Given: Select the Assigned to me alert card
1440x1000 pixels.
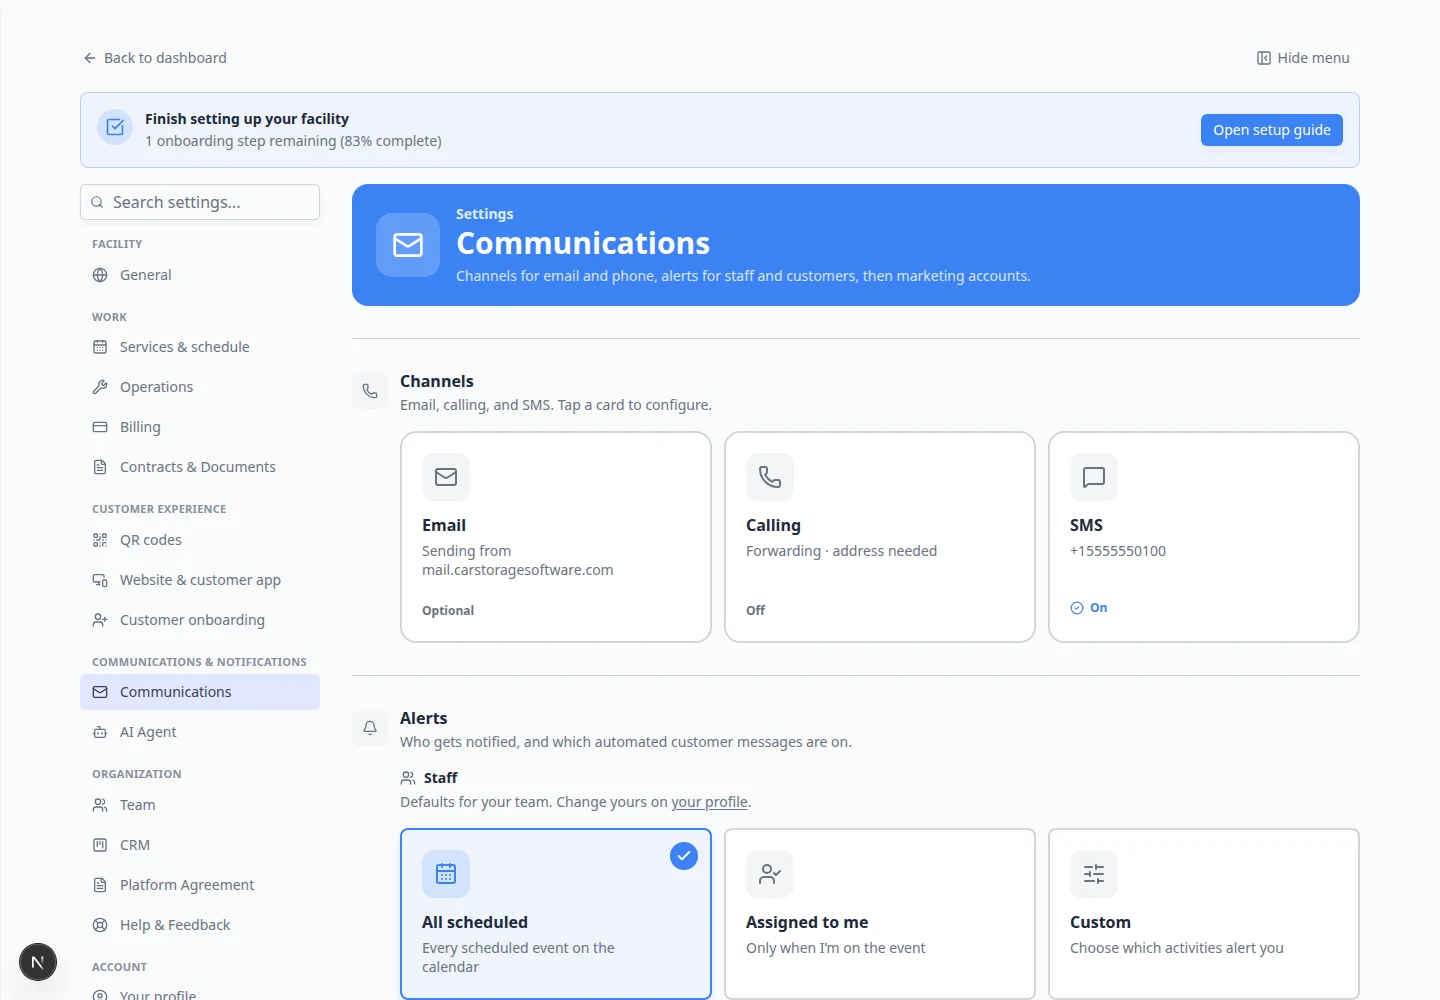Looking at the screenshot, I should coord(880,913).
